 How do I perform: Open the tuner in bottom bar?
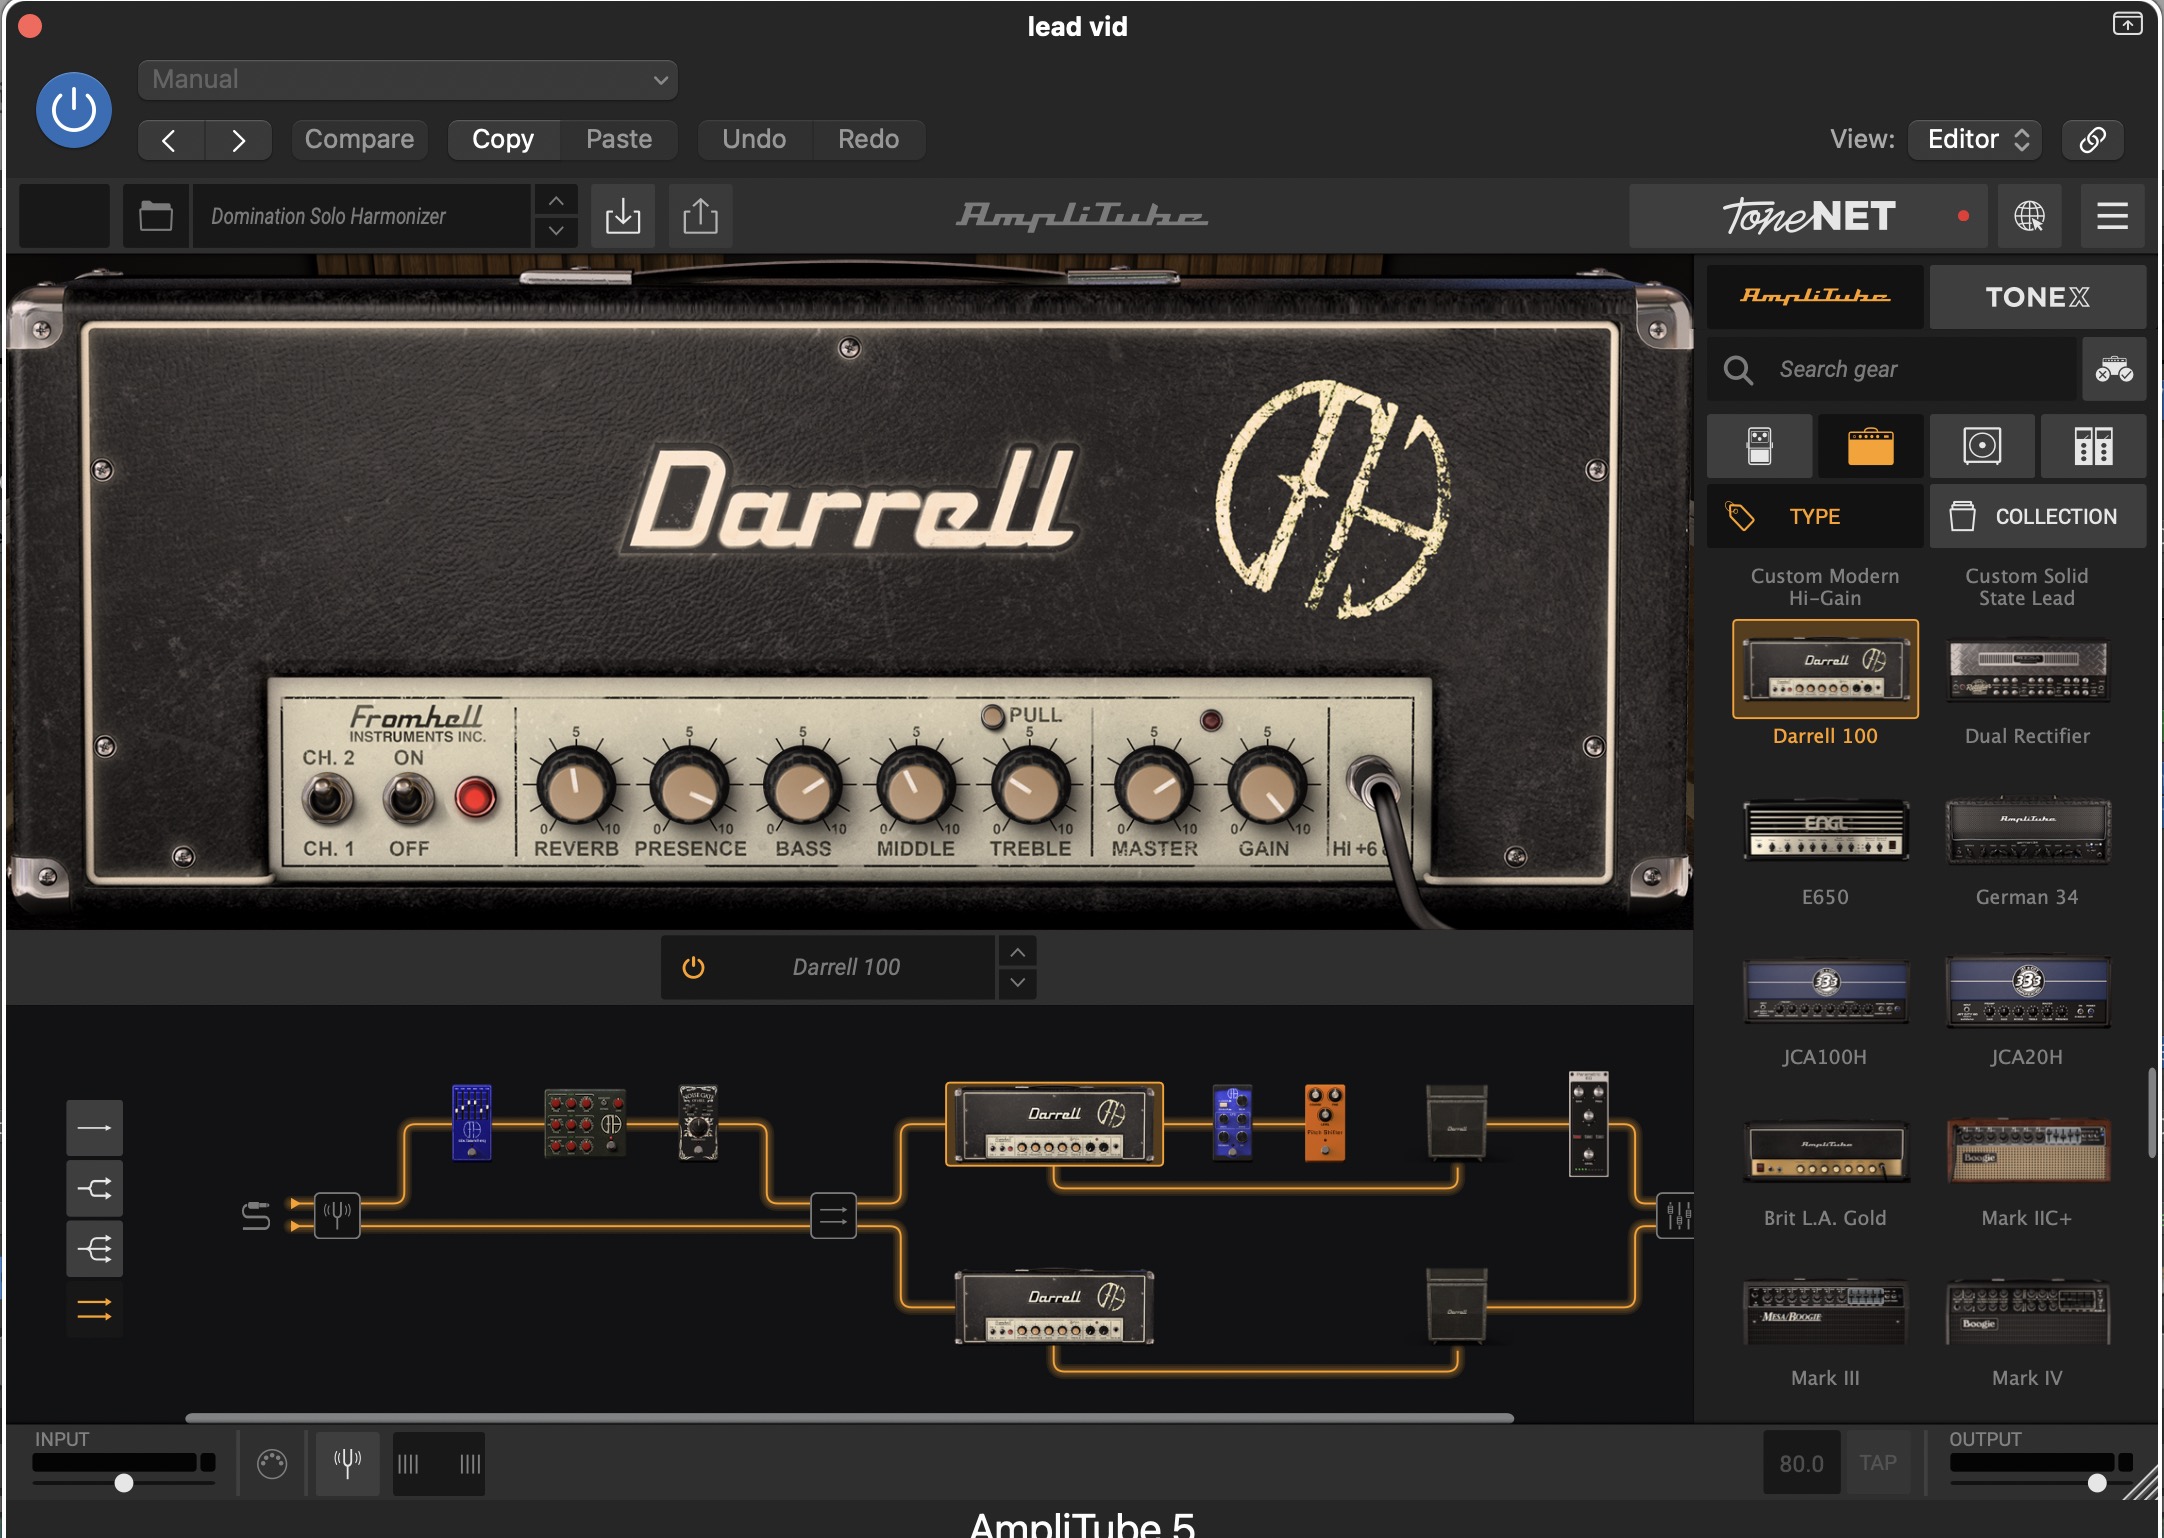coord(347,1464)
